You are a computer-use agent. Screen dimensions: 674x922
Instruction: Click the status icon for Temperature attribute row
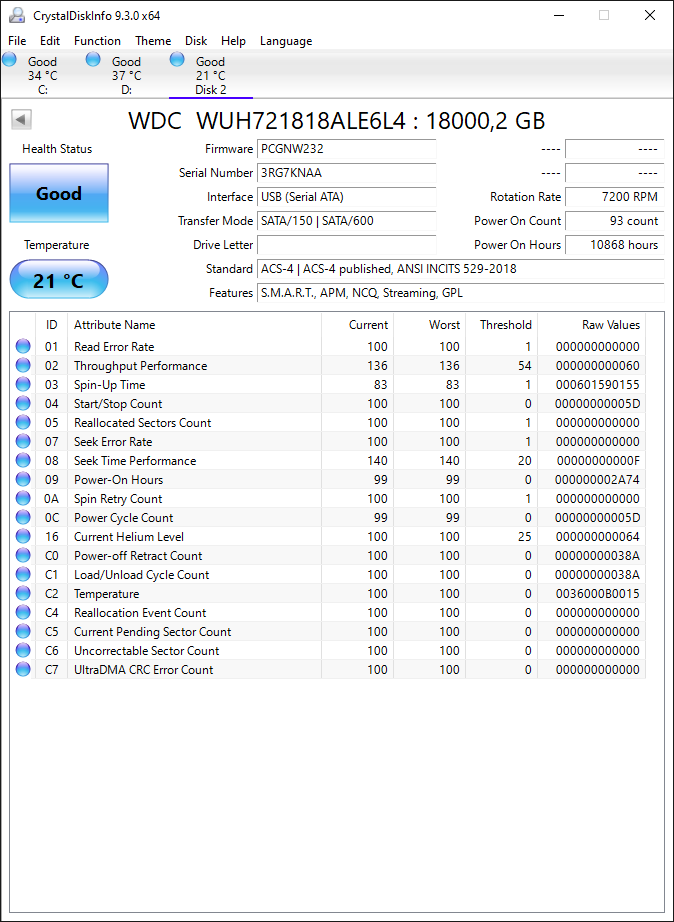click(23, 593)
